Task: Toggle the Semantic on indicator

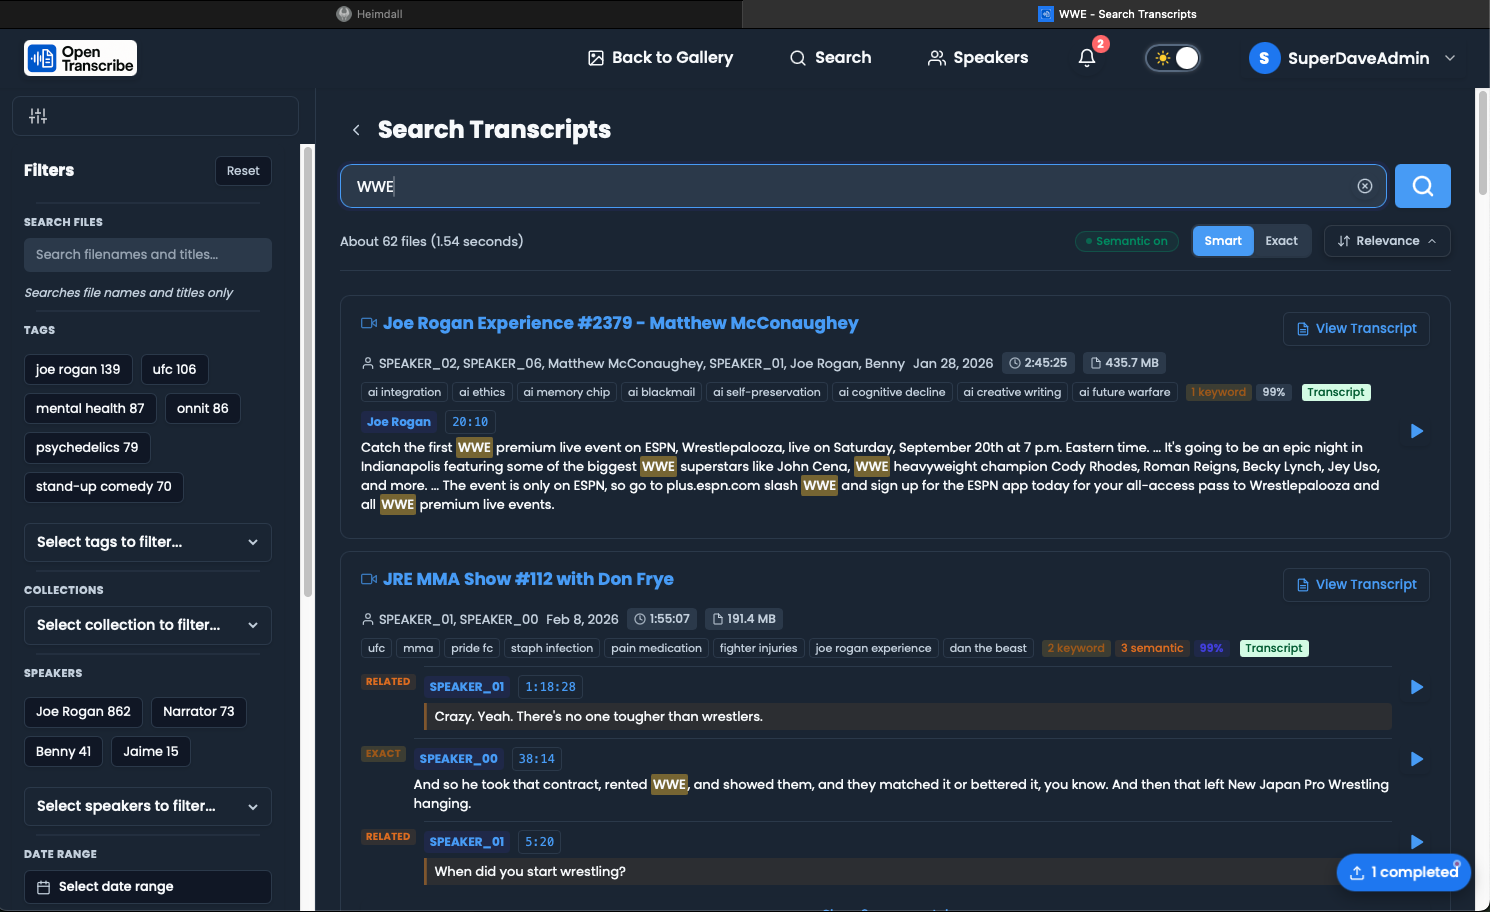Action: point(1127,241)
